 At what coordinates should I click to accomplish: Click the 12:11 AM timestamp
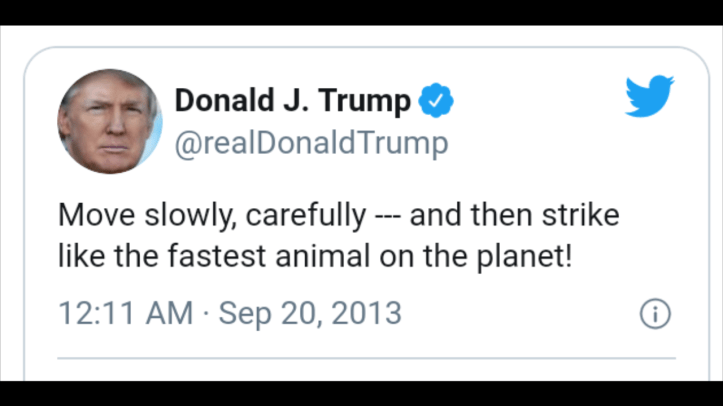(126, 313)
